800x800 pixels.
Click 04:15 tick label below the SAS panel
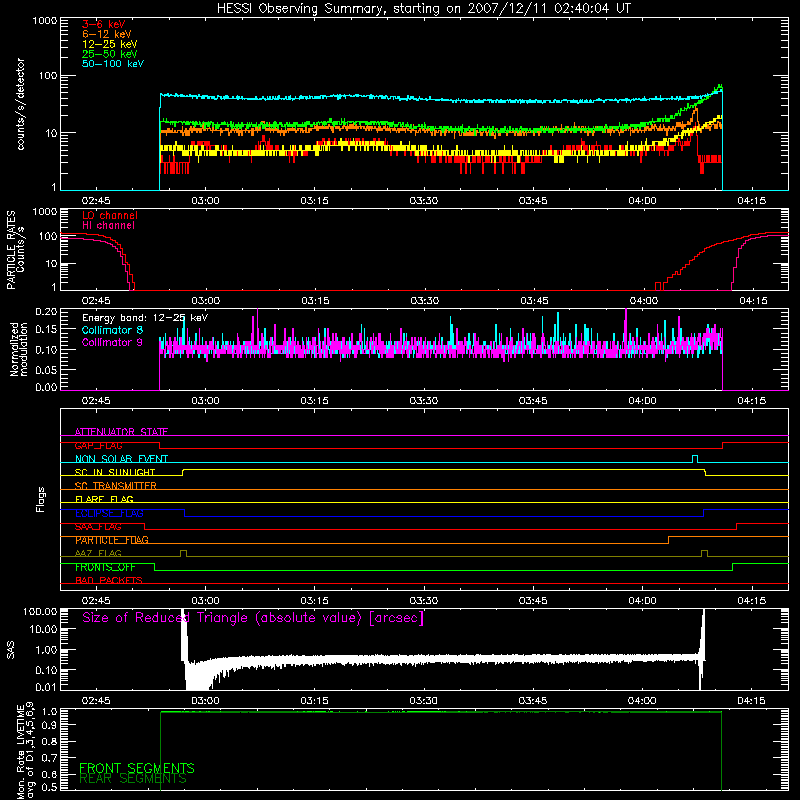tap(751, 701)
